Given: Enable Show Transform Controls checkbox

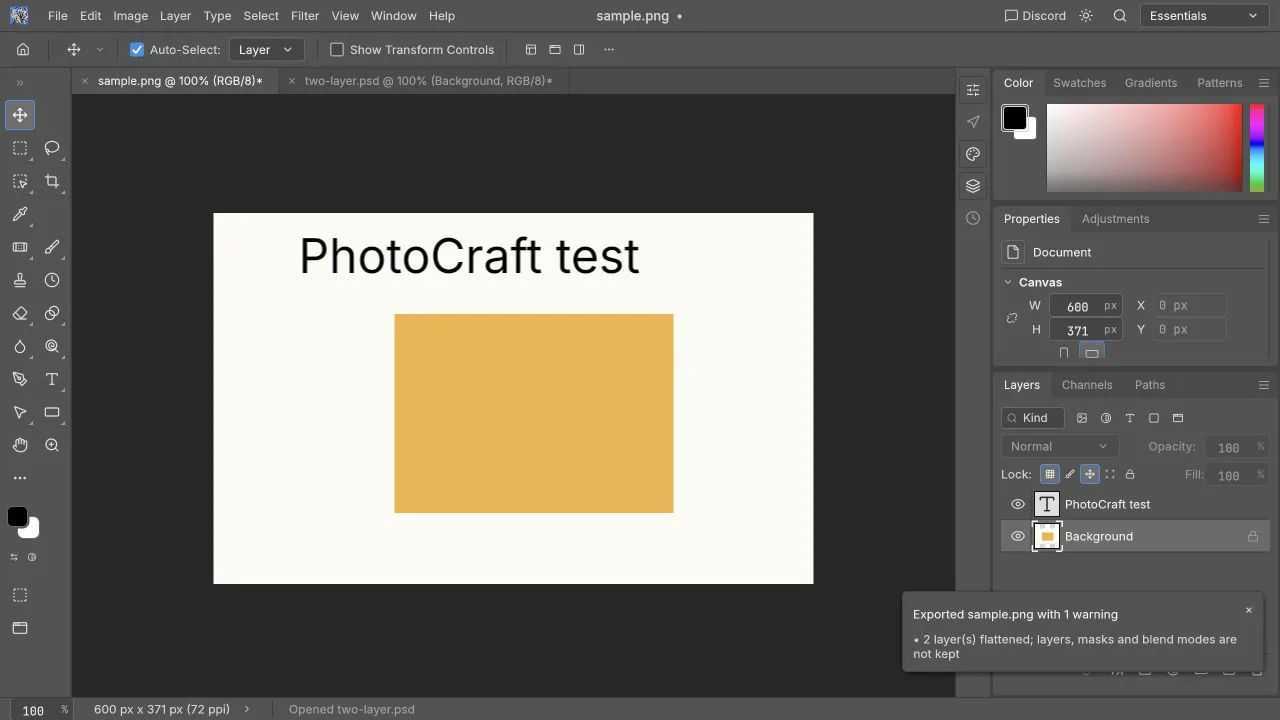Looking at the screenshot, I should [x=337, y=49].
